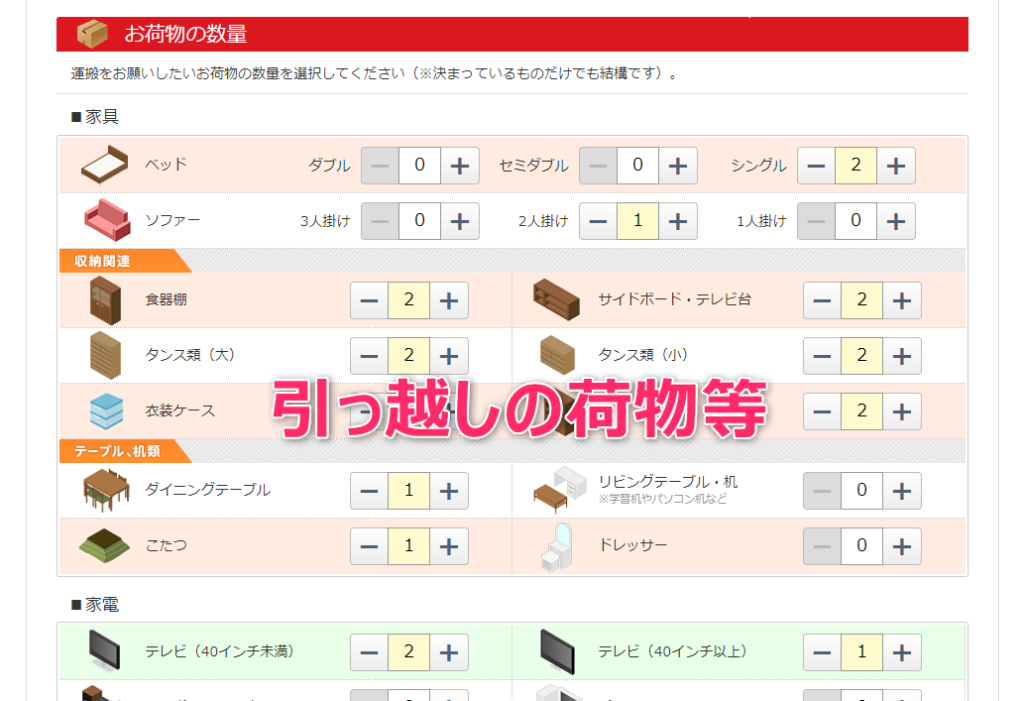Image resolution: width=1024 pixels, height=701 pixels.
Task: Click the テレビ(40インチ以上) quantity field
Action: 862,652
